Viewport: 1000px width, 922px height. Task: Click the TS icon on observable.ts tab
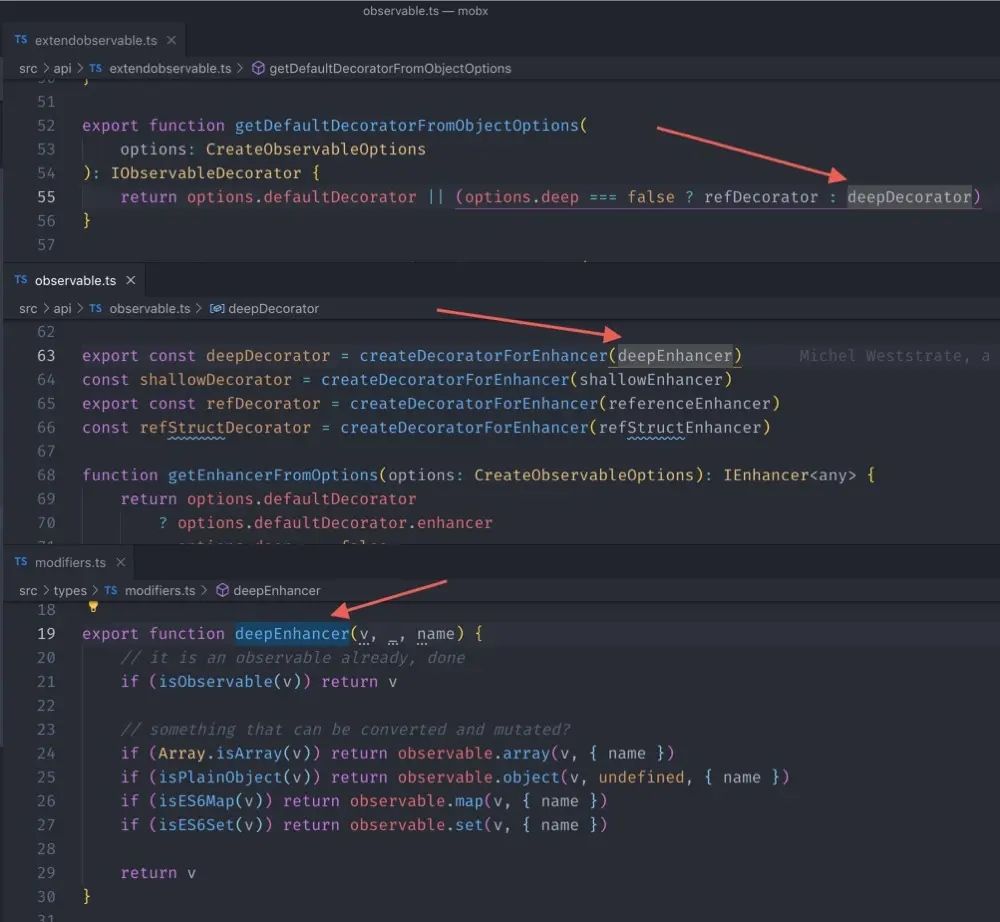[x=23, y=280]
